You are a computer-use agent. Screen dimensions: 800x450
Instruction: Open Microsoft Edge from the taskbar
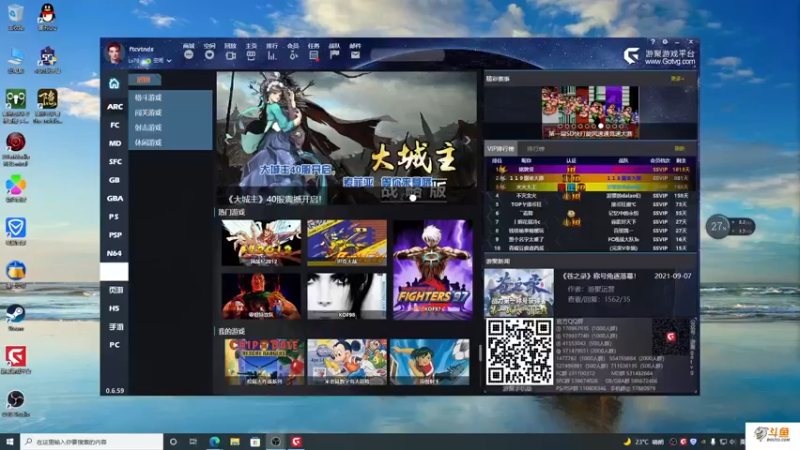click(x=214, y=441)
